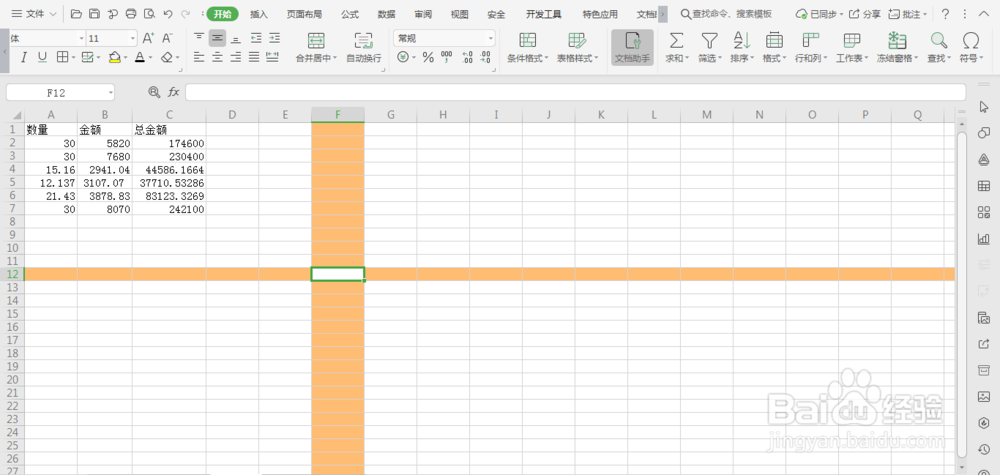Screen dimensions: 1000x475
Task: Click the 筛选 filter funnel icon
Action: pos(709,41)
